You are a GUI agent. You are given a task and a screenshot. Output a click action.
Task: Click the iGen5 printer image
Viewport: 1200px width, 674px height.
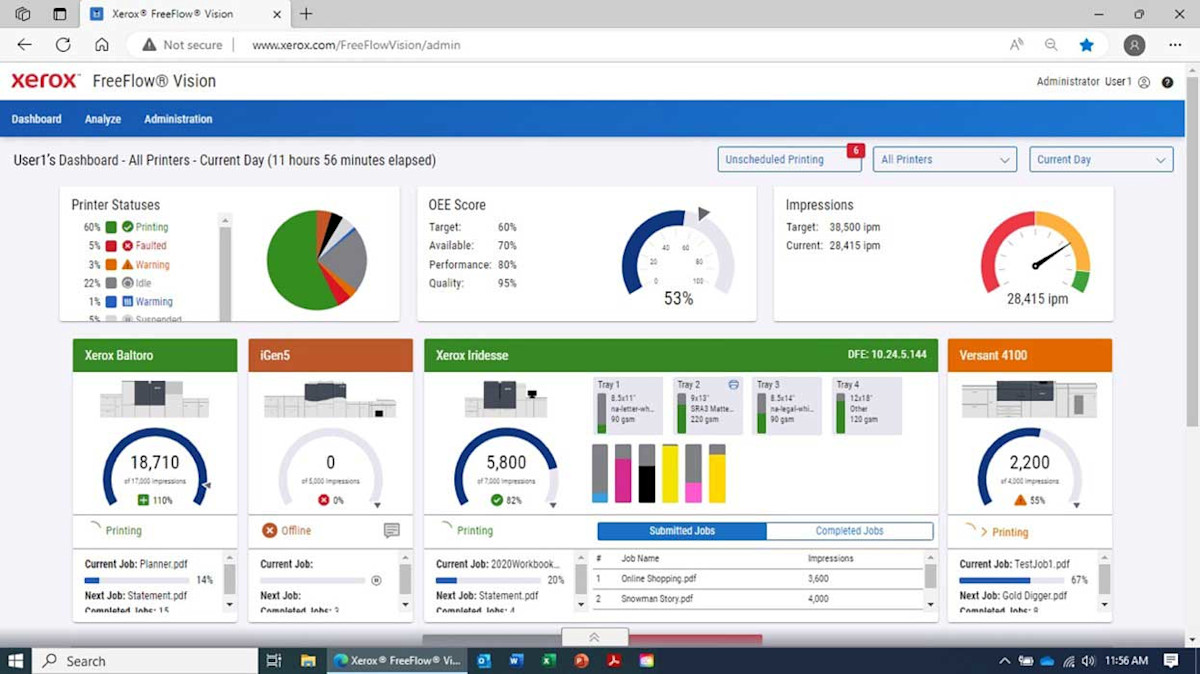click(x=330, y=398)
